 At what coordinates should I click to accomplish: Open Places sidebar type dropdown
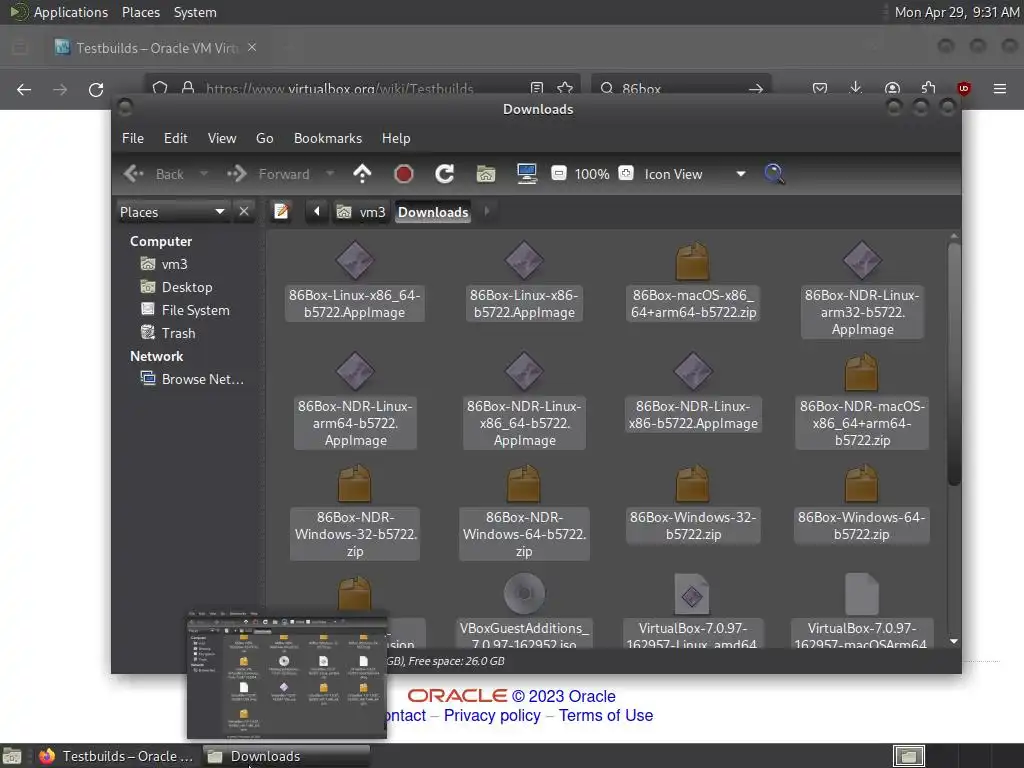(x=172, y=212)
